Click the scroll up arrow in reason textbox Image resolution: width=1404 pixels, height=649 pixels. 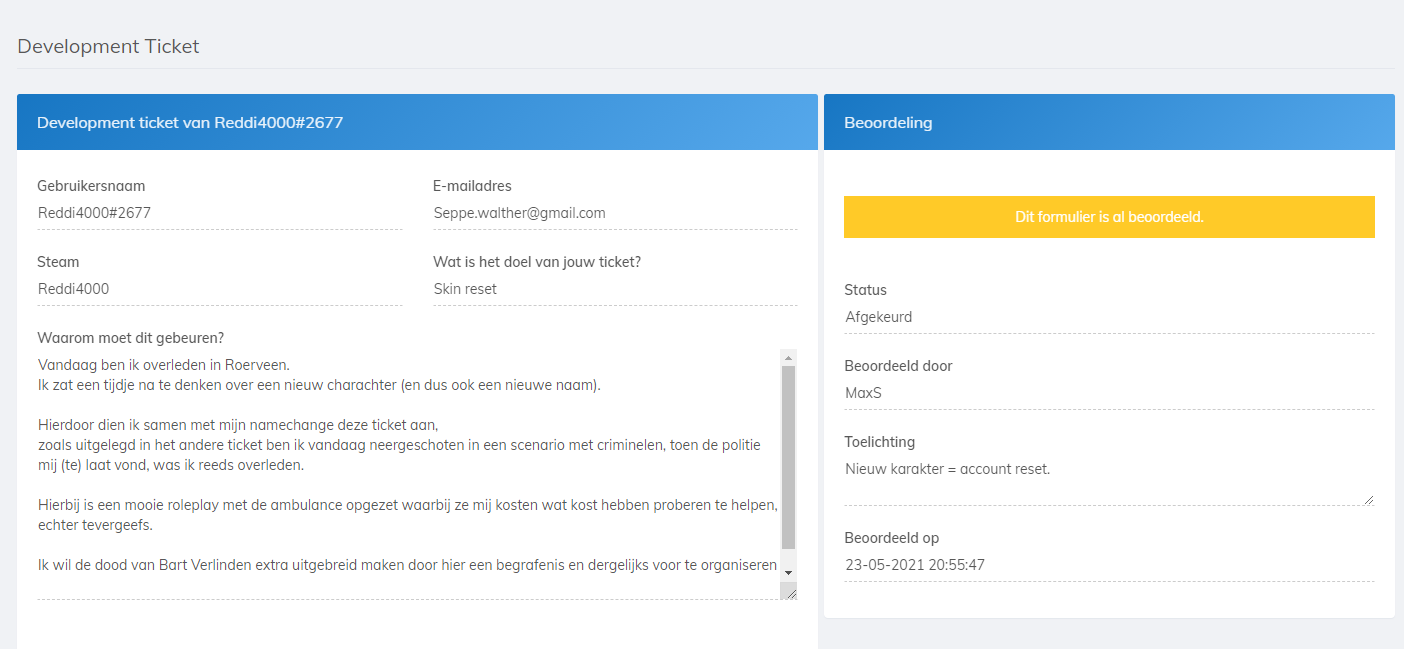[x=788, y=357]
